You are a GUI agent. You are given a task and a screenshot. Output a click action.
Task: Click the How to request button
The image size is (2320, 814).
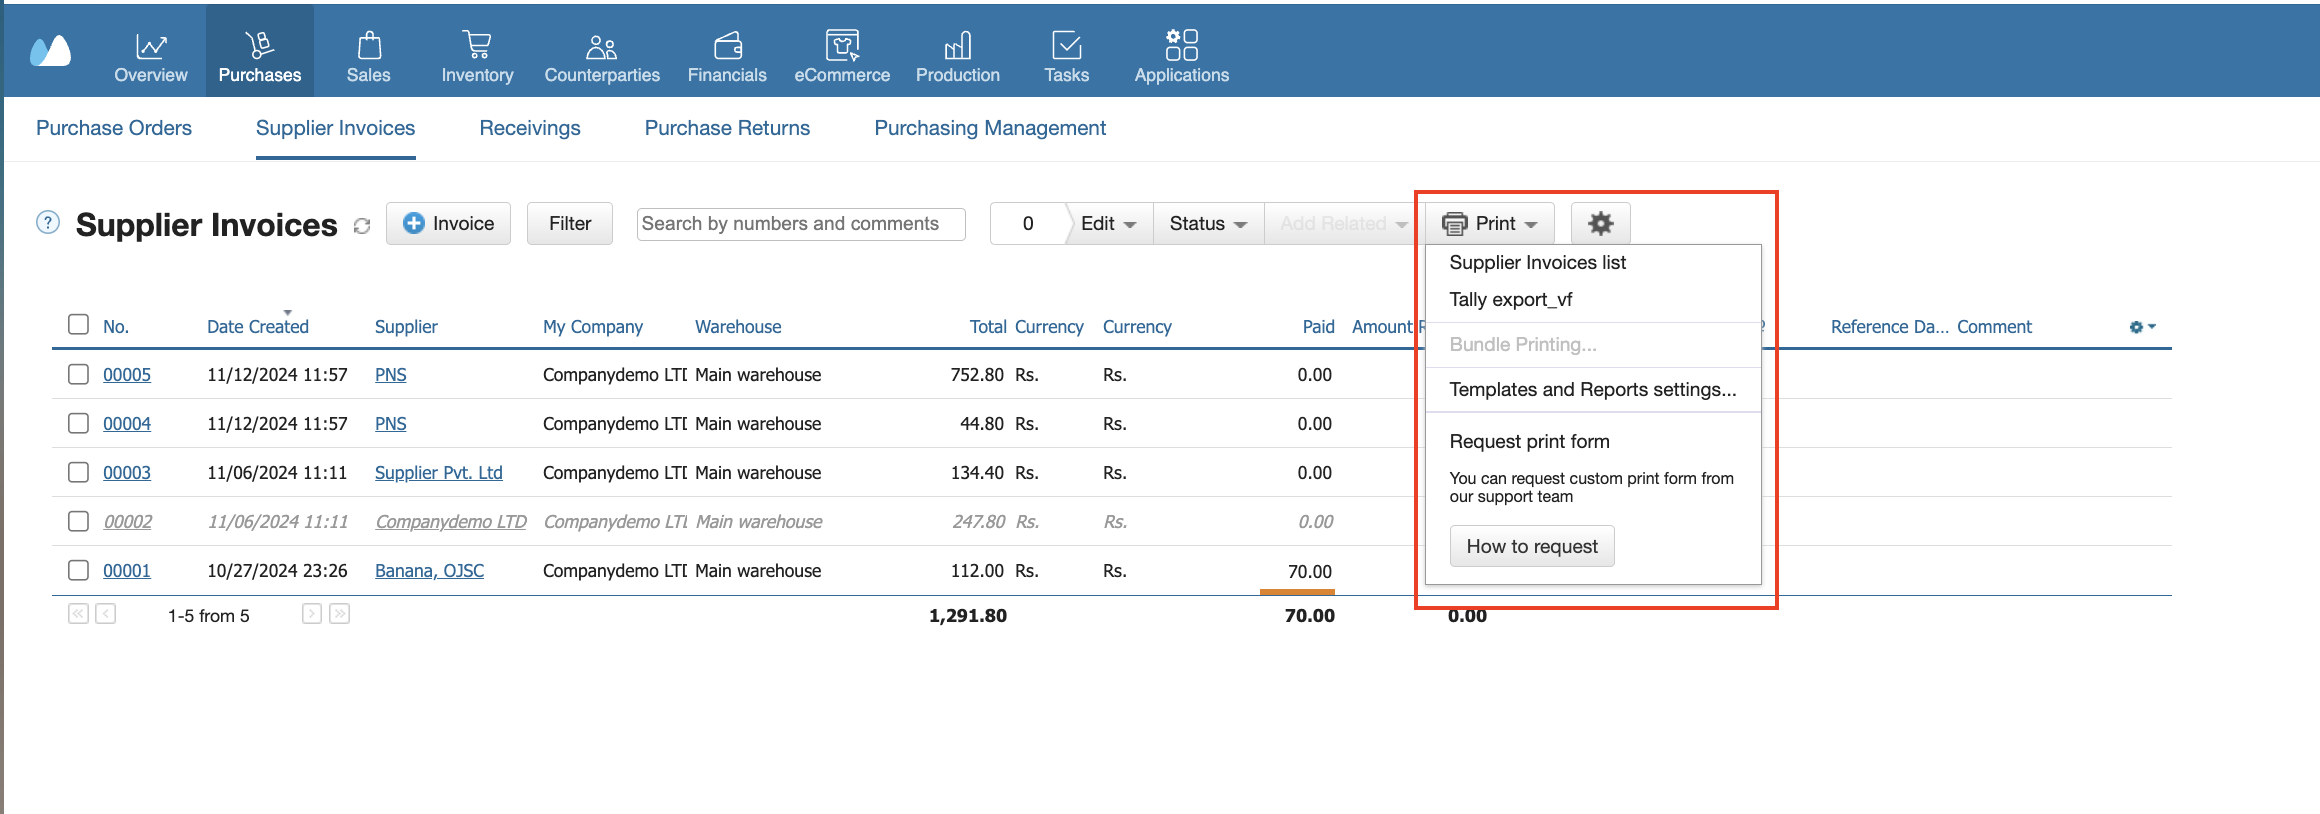pos(1532,546)
